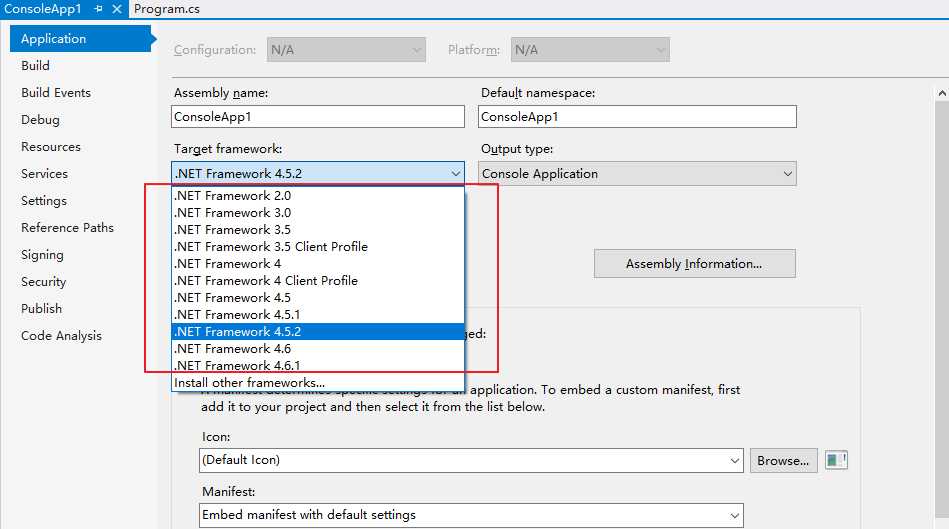The height and width of the screenshot is (529, 949).
Task: Open the Build Events page
Action: pos(56,93)
